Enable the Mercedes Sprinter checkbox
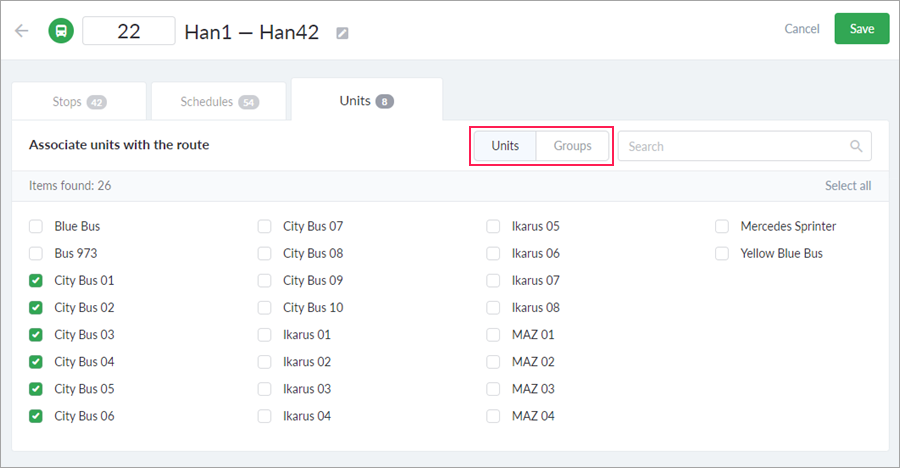900x468 pixels. point(721,226)
